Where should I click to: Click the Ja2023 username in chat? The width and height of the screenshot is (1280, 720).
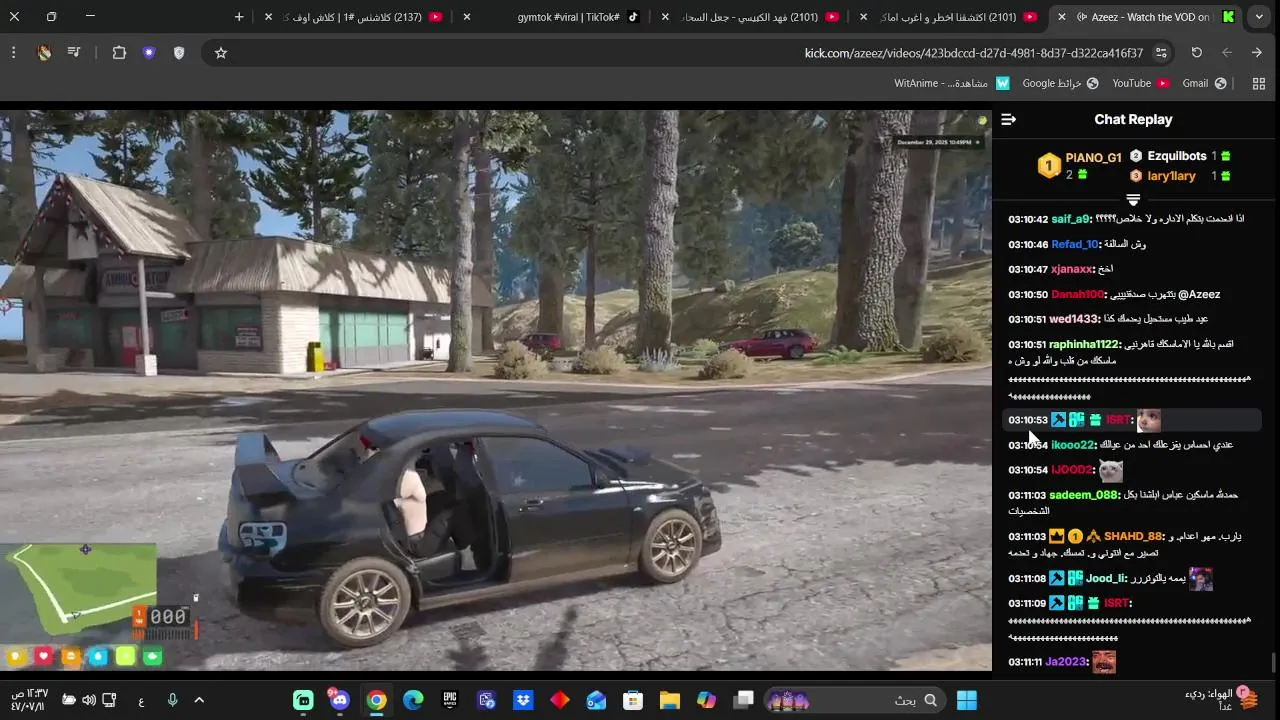point(1065,662)
